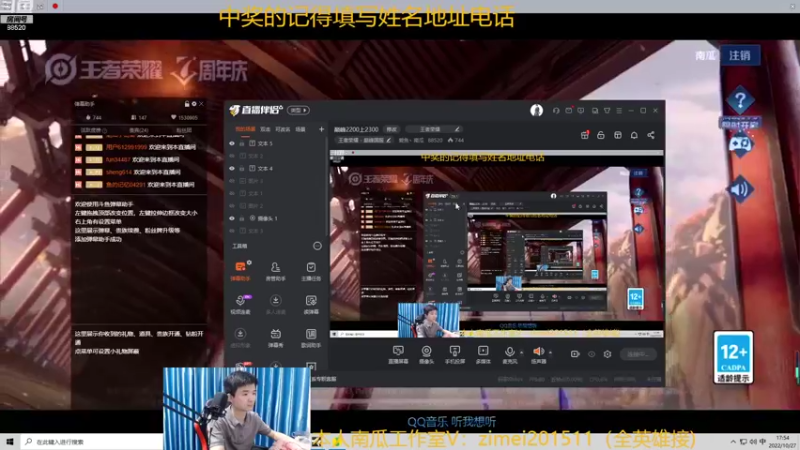Select the 摄像头 1 layer row
Screen dimensions: 800x450
tap(276, 218)
